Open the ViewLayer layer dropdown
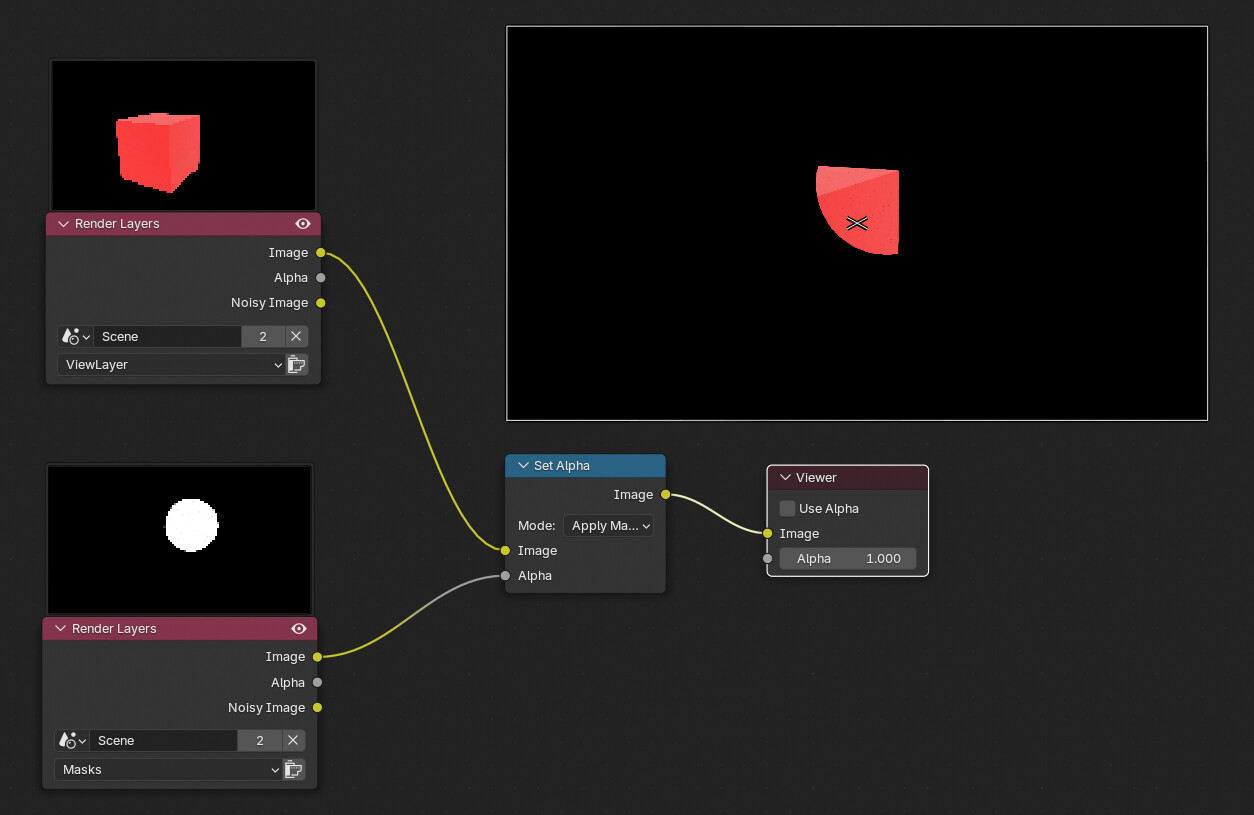Viewport: 1254px width, 815px height. click(172, 364)
